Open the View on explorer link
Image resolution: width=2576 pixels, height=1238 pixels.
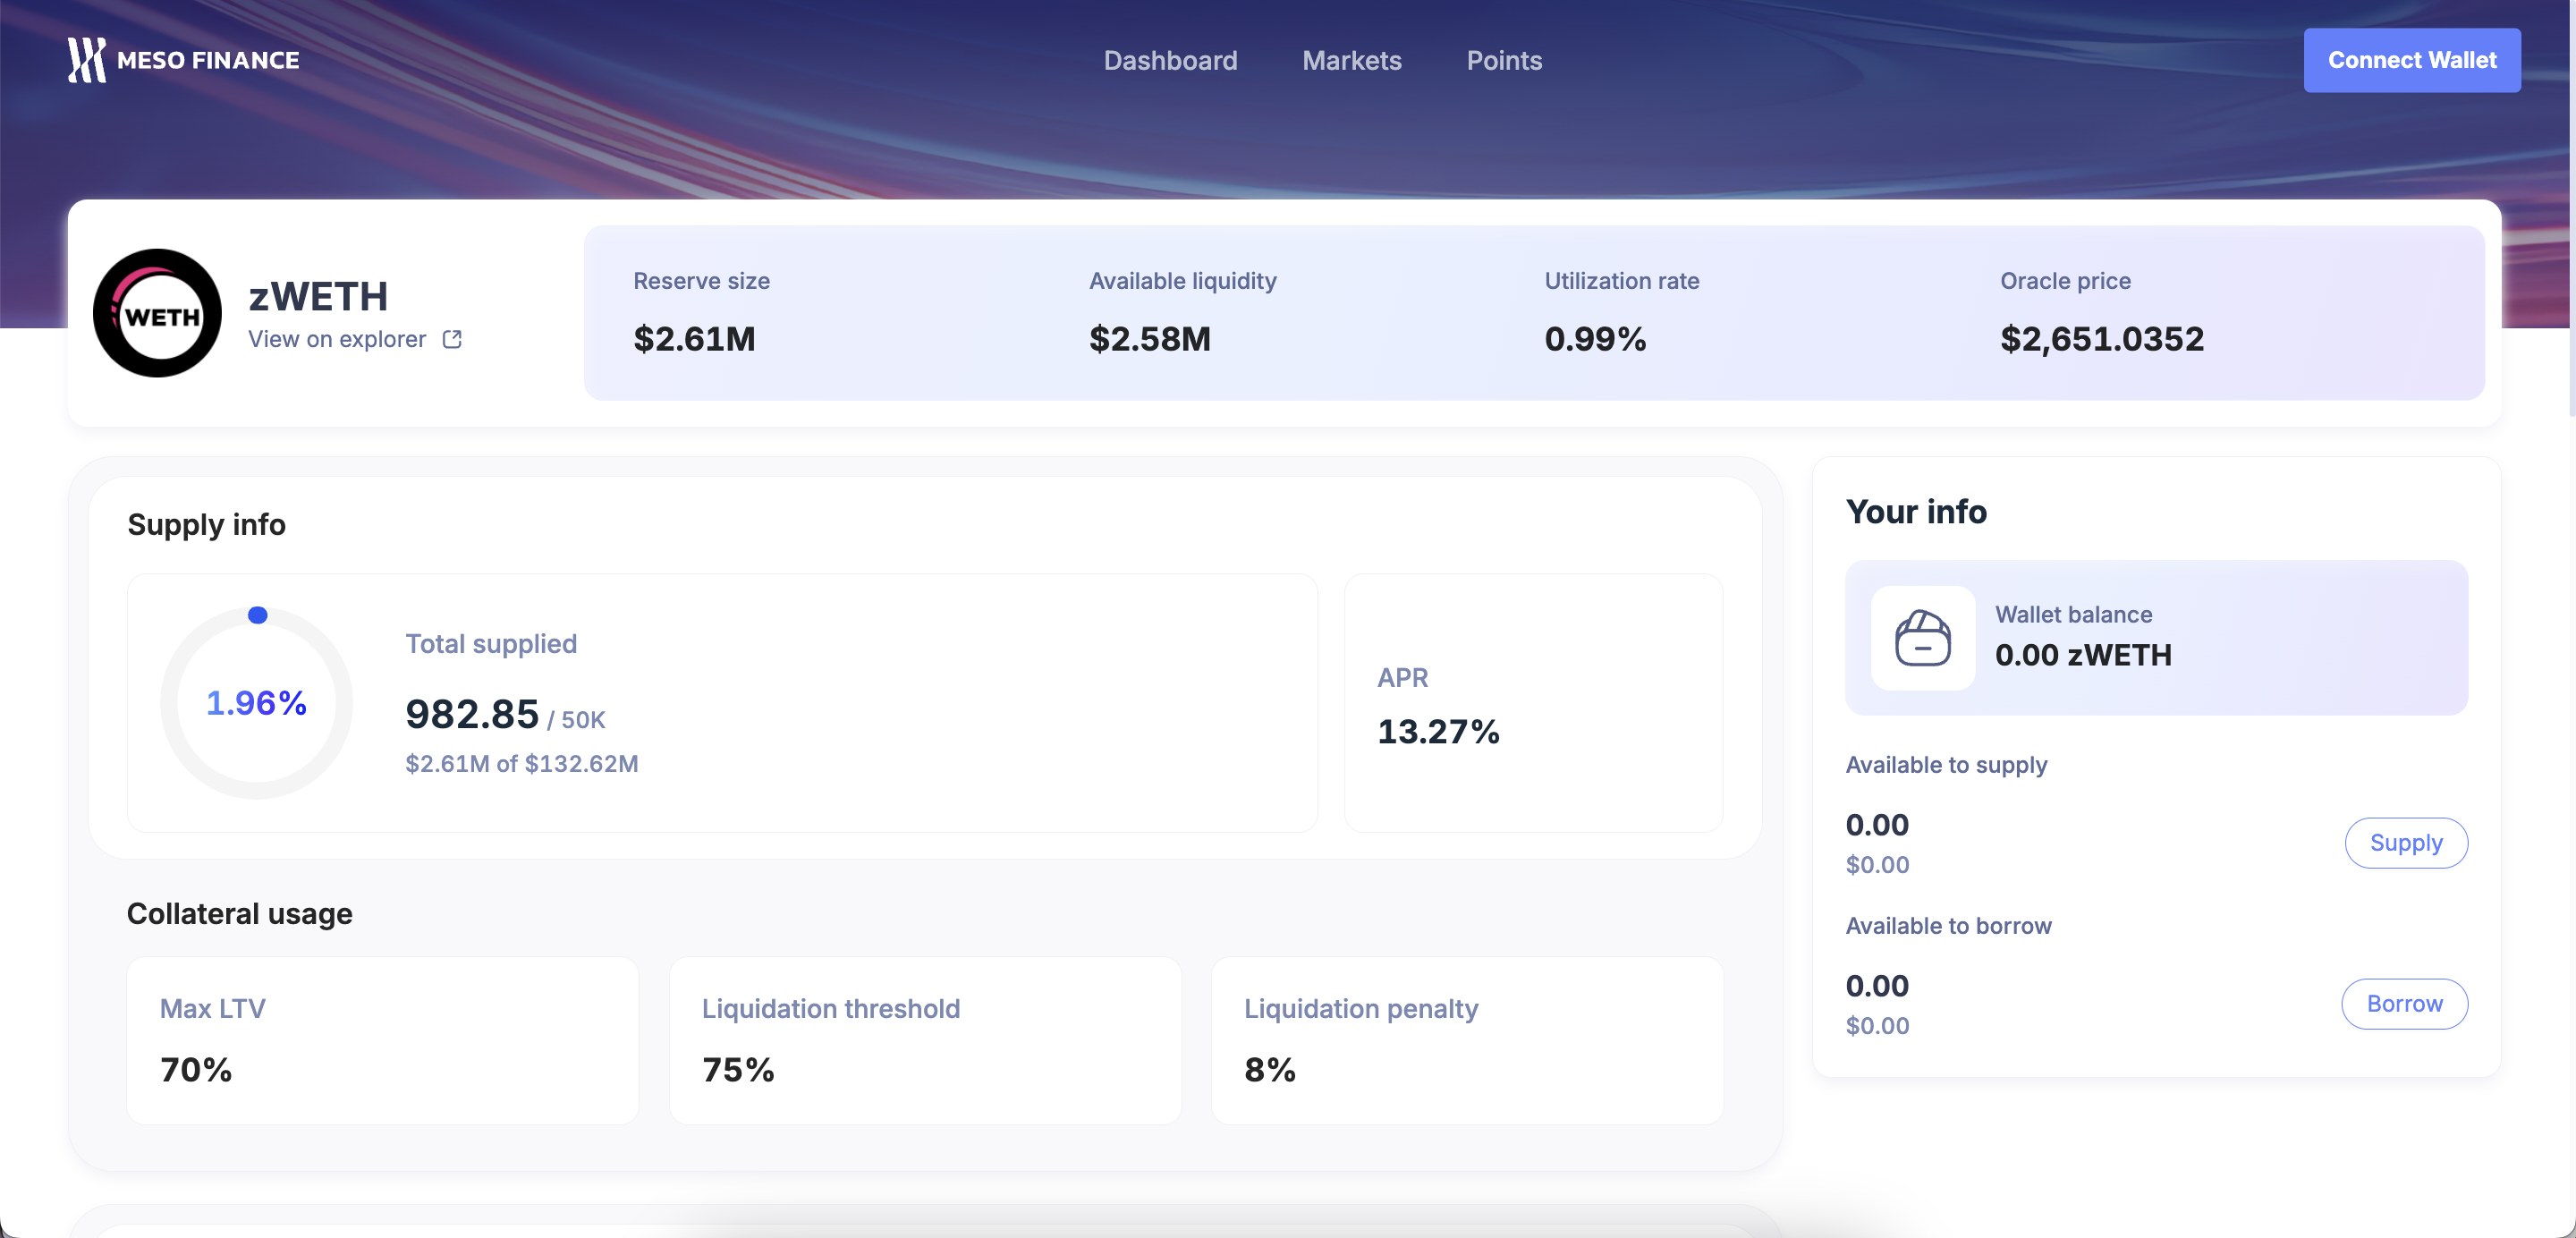337,339
